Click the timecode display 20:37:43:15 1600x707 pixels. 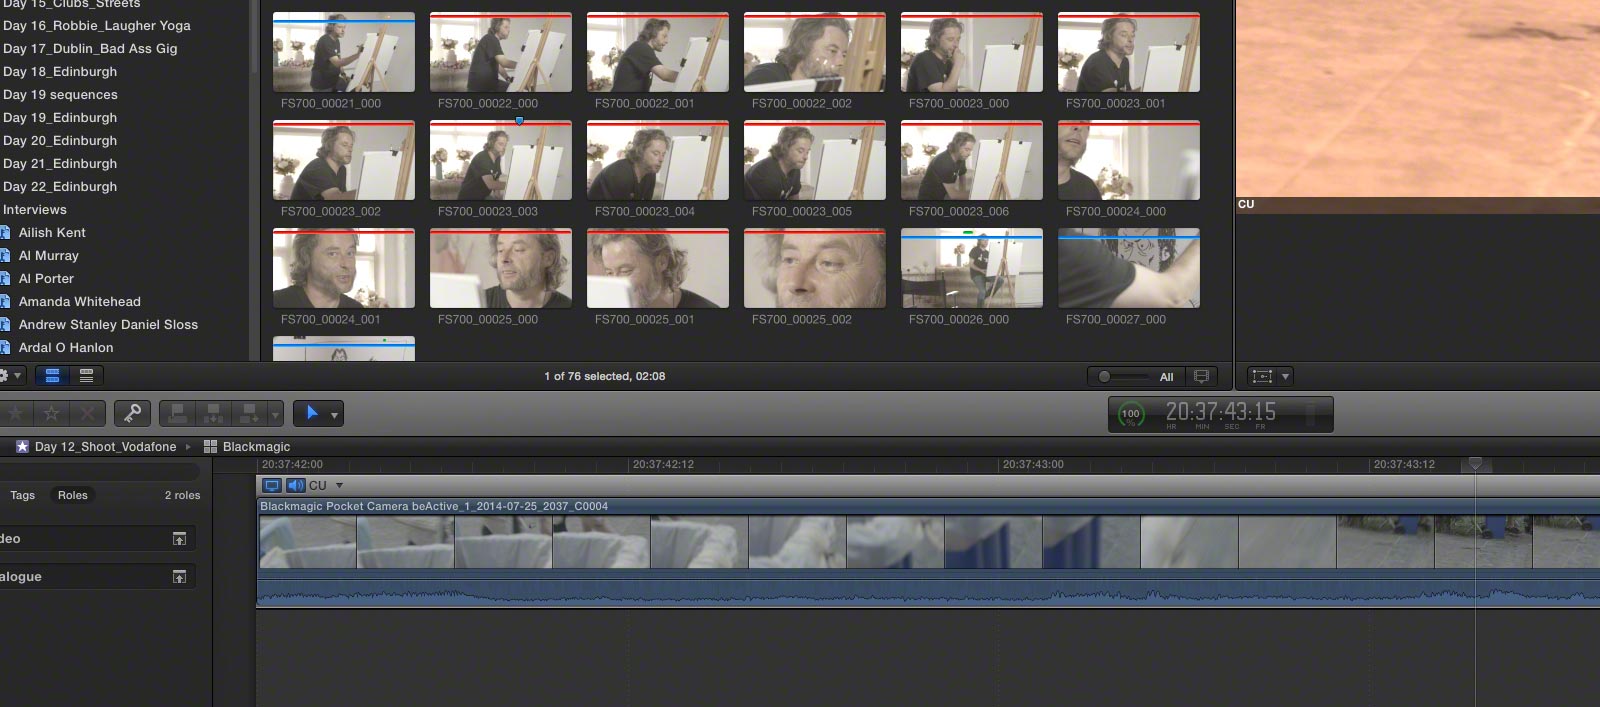[x=1220, y=411]
